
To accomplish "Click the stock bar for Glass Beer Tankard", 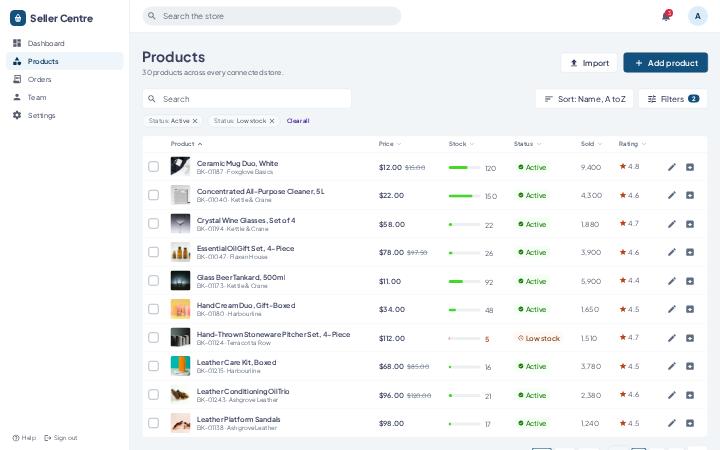I will 464,281.
